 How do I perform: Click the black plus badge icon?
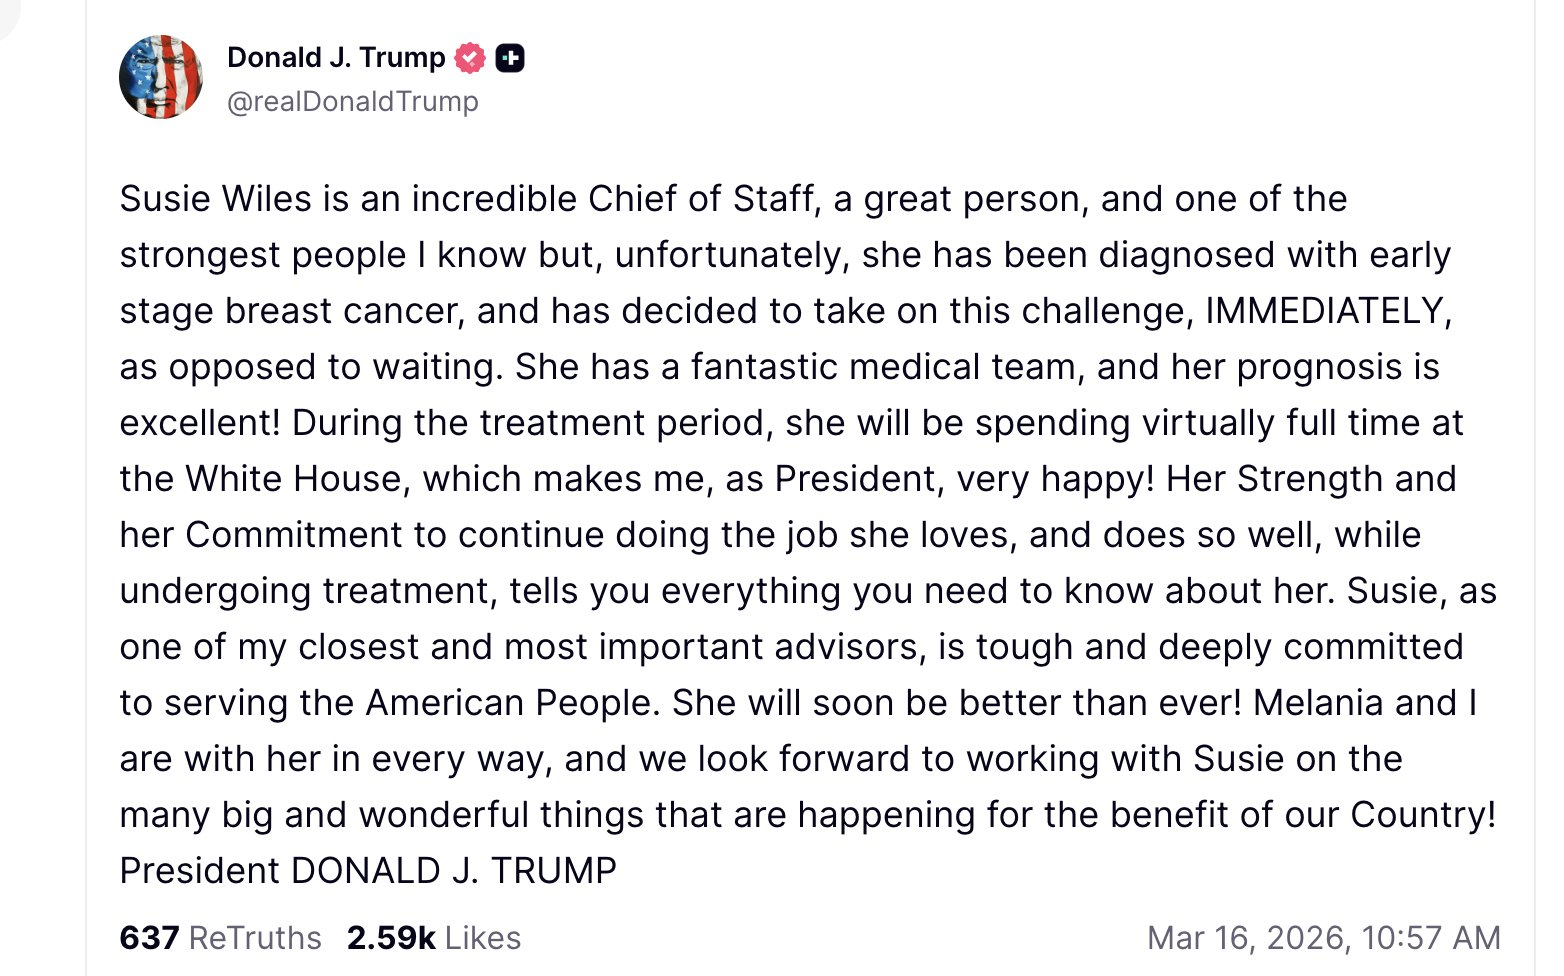click(x=510, y=59)
